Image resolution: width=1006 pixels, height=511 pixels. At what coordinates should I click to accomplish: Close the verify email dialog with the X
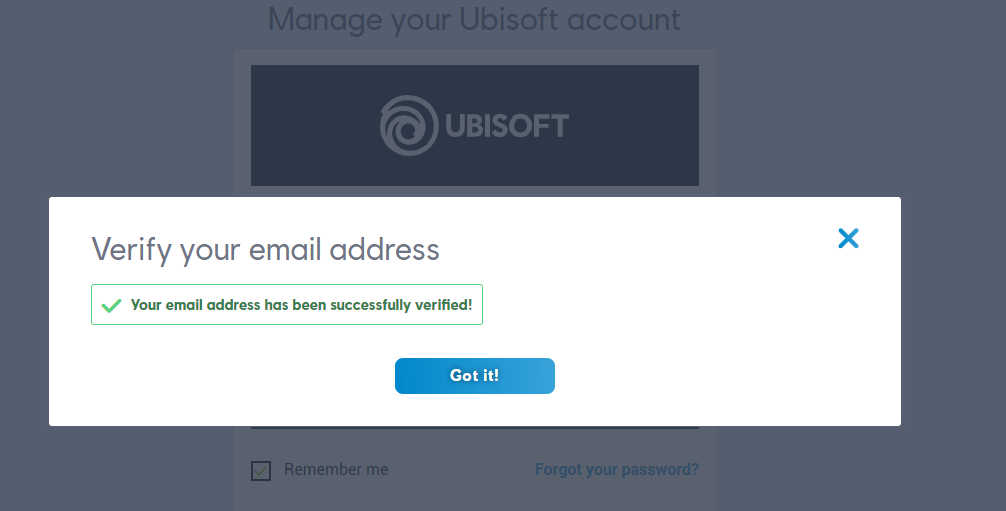848,238
